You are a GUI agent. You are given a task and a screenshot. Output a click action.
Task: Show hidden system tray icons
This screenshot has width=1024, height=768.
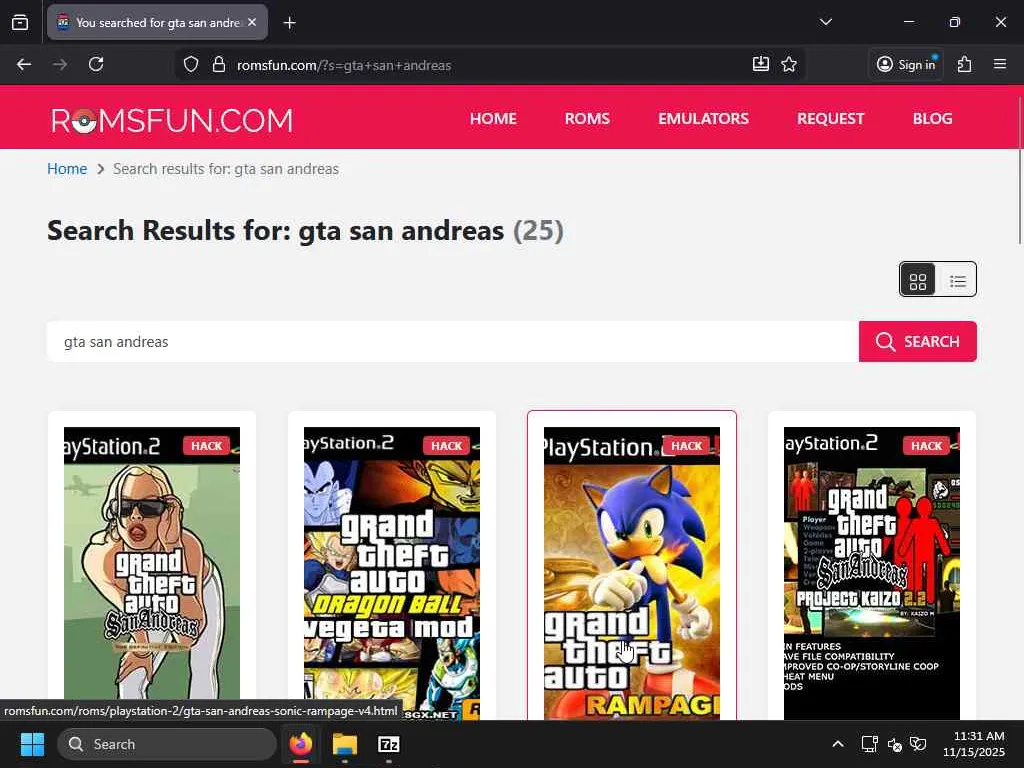[838, 744]
